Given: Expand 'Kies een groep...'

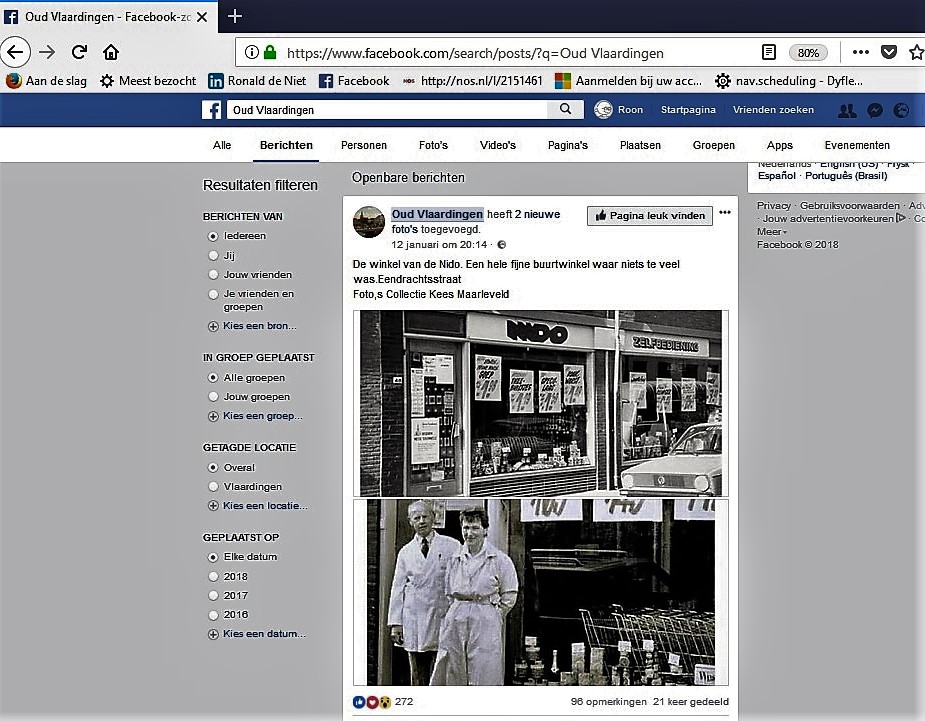Looking at the screenshot, I should [255, 416].
